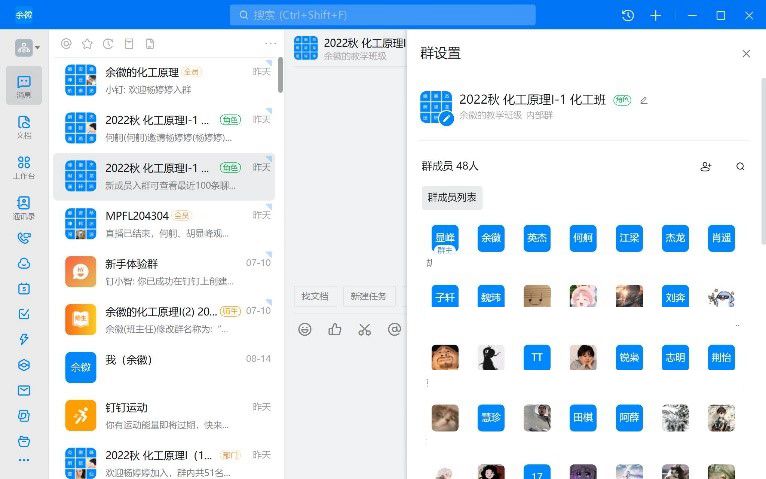Click the 新建任务 button
Viewport: 766px width, 479px height.
point(369,296)
